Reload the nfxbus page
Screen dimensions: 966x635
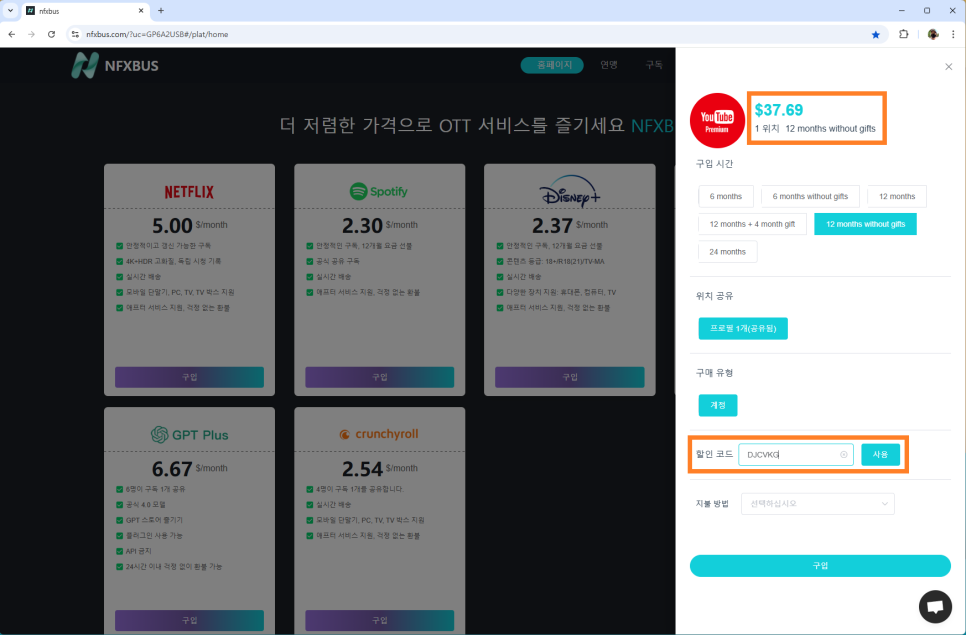(51, 34)
